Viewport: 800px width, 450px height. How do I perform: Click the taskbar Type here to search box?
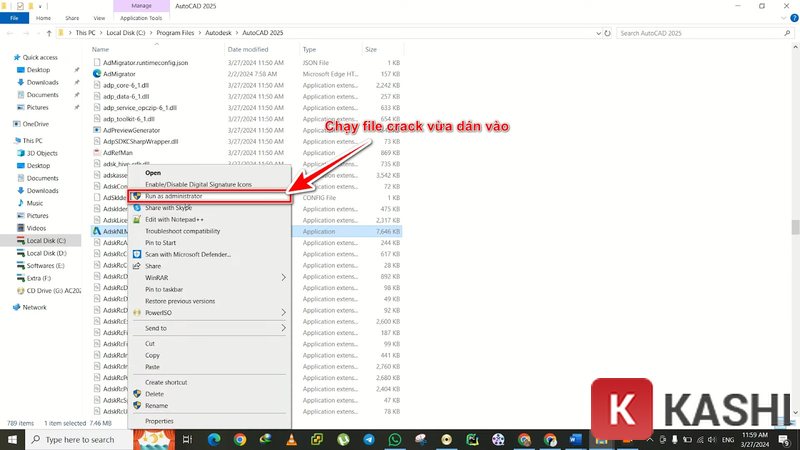pyautogui.click(x=79, y=439)
